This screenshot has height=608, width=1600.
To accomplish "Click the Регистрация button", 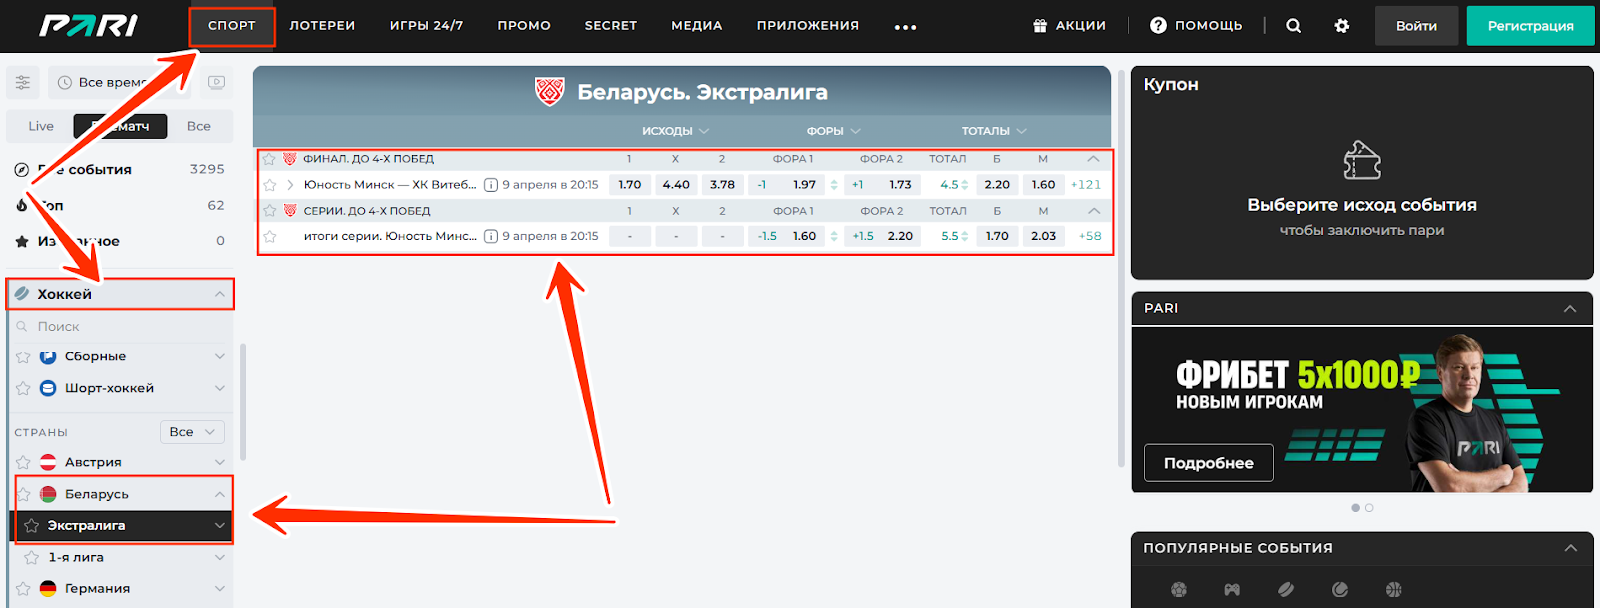I will (x=1530, y=26).
